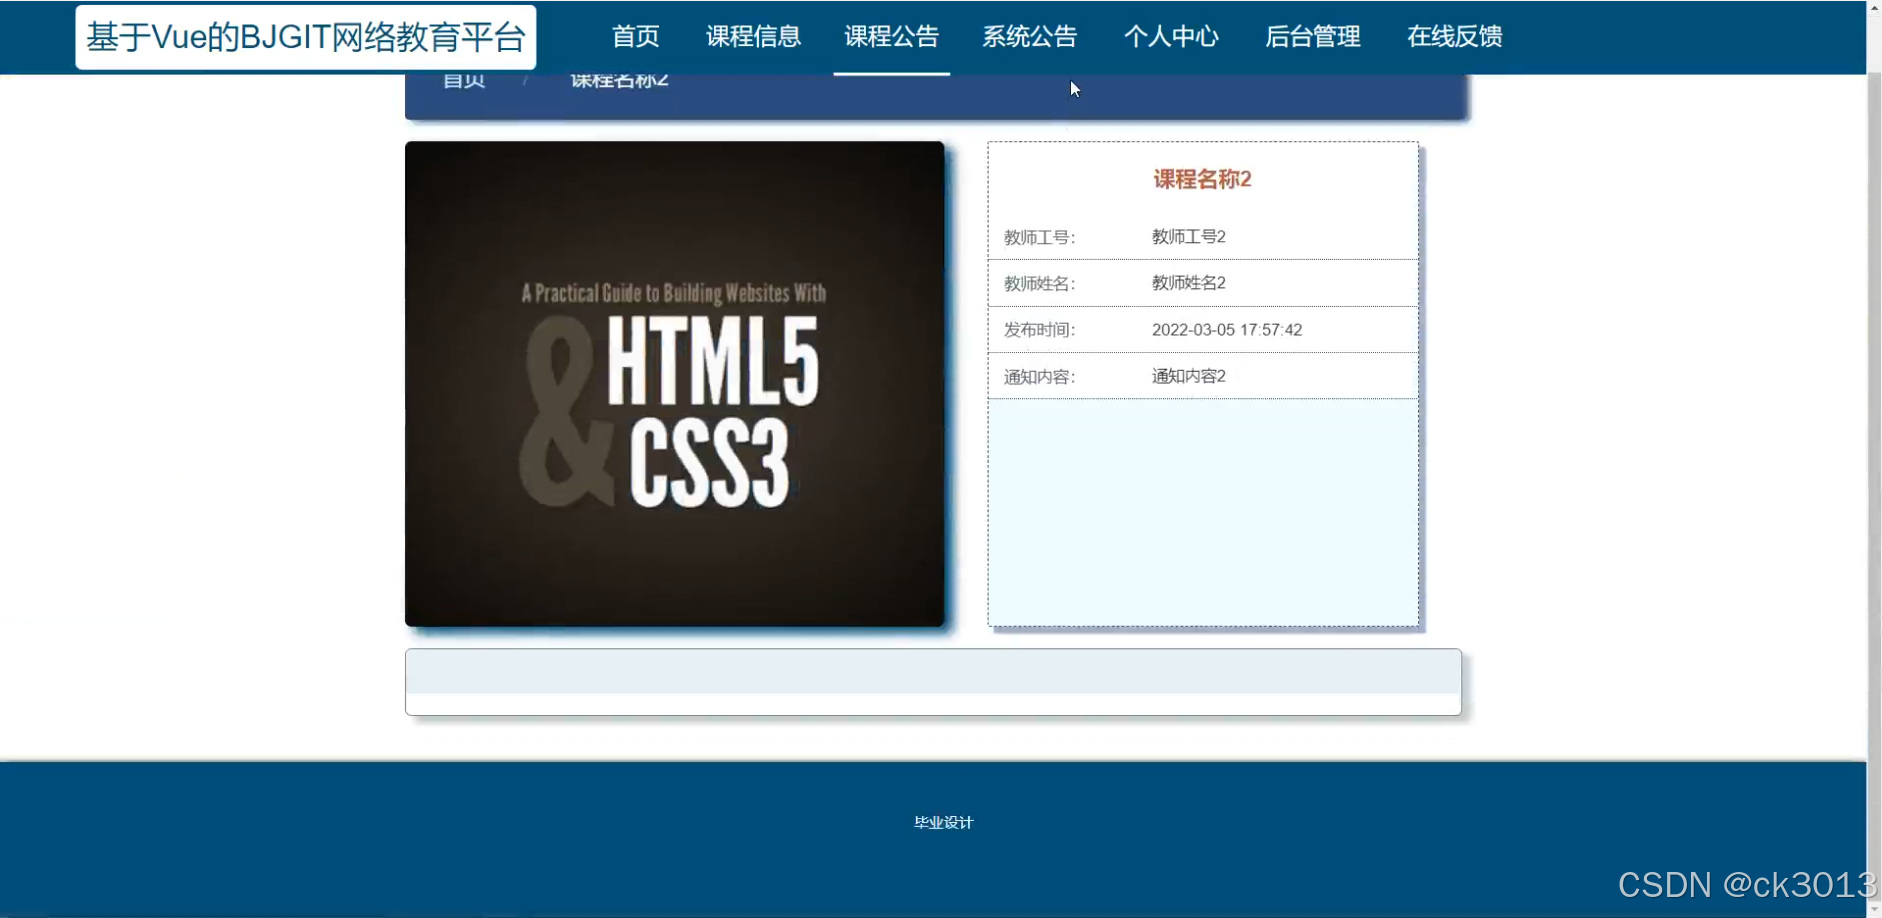This screenshot has width=1882, height=918.
Task: Click the publish time 2022-03-05 17:57:42
Action: (x=1226, y=329)
